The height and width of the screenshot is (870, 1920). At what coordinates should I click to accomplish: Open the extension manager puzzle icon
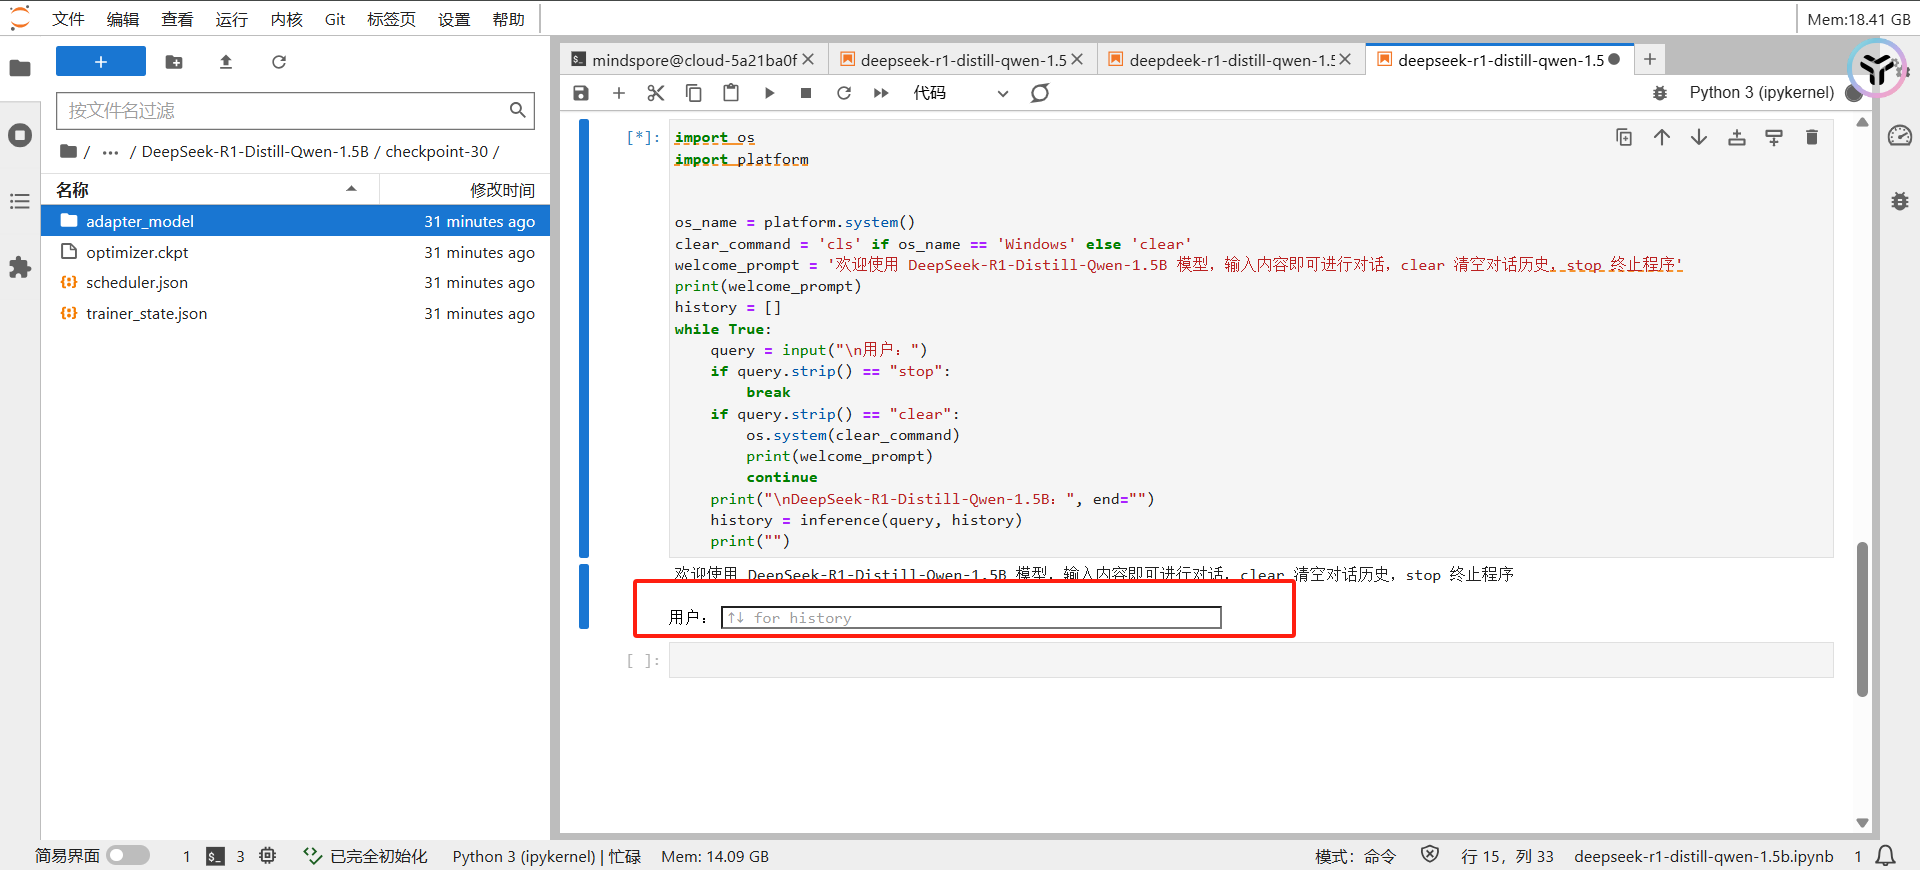click(20, 268)
